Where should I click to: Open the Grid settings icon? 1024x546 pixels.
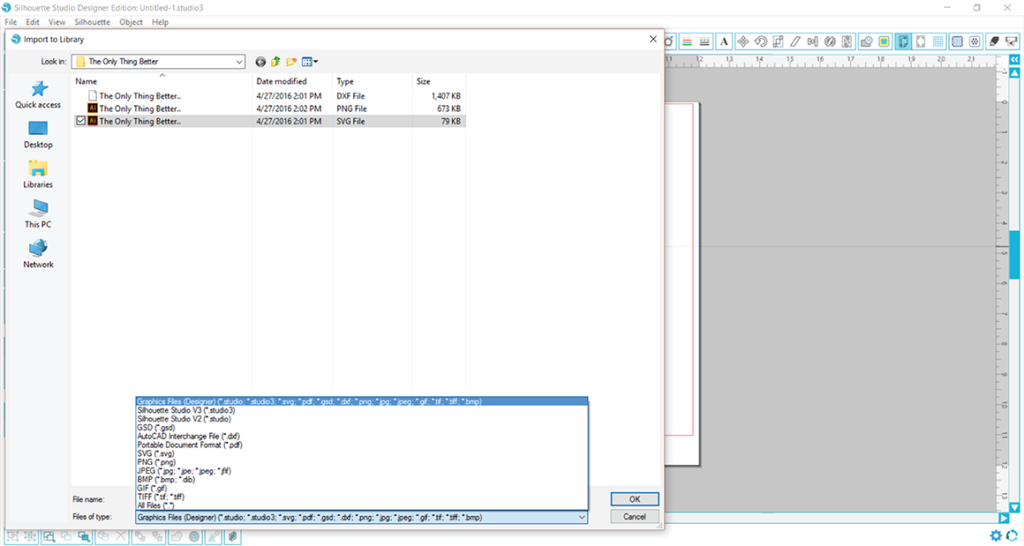tap(938, 42)
